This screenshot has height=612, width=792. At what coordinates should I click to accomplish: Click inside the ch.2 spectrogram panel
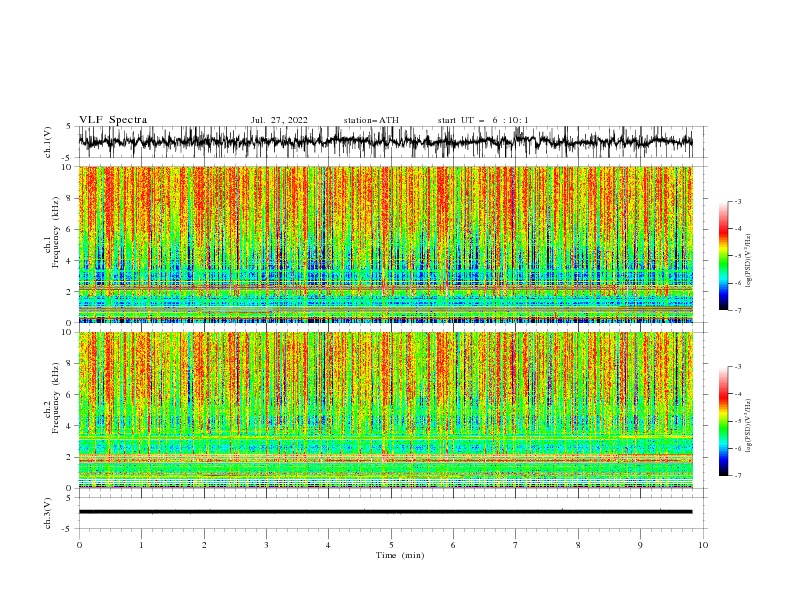[x=385, y=410]
